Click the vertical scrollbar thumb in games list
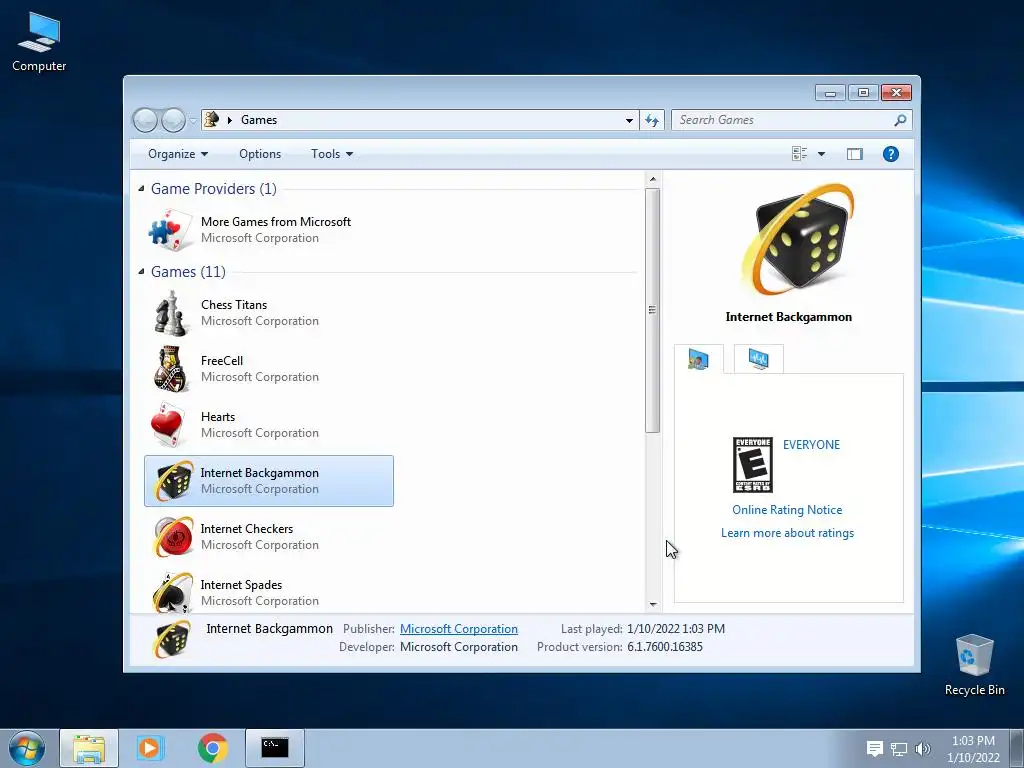This screenshot has height=768, width=1024. click(652, 310)
